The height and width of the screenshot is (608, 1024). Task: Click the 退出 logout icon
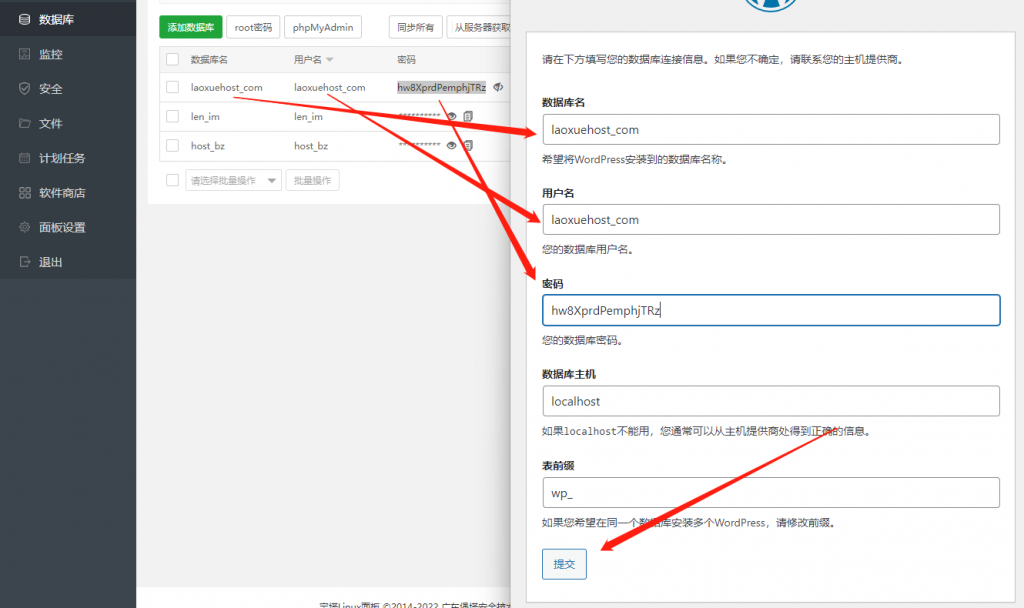(x=24, y=262)
